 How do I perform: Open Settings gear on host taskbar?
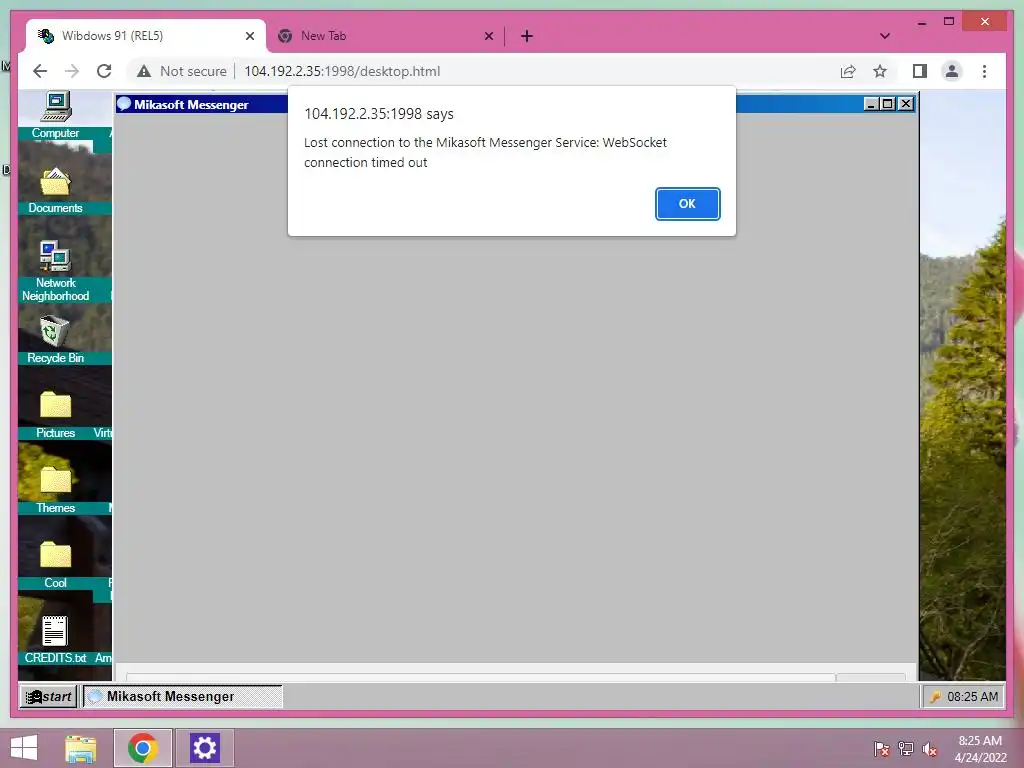pyautogui.click(x=204, y=748)
